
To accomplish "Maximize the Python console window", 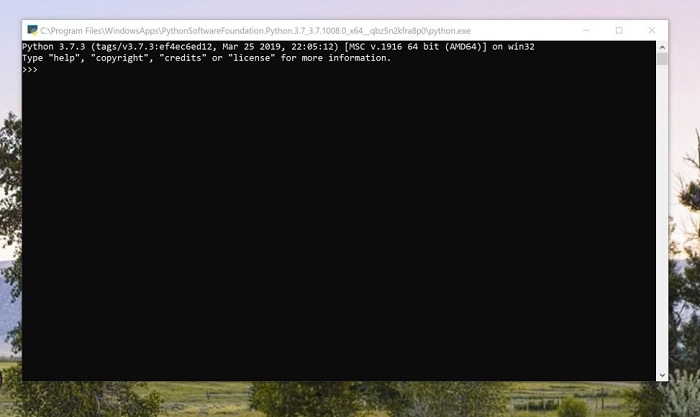I will click(x=619, y=30).
